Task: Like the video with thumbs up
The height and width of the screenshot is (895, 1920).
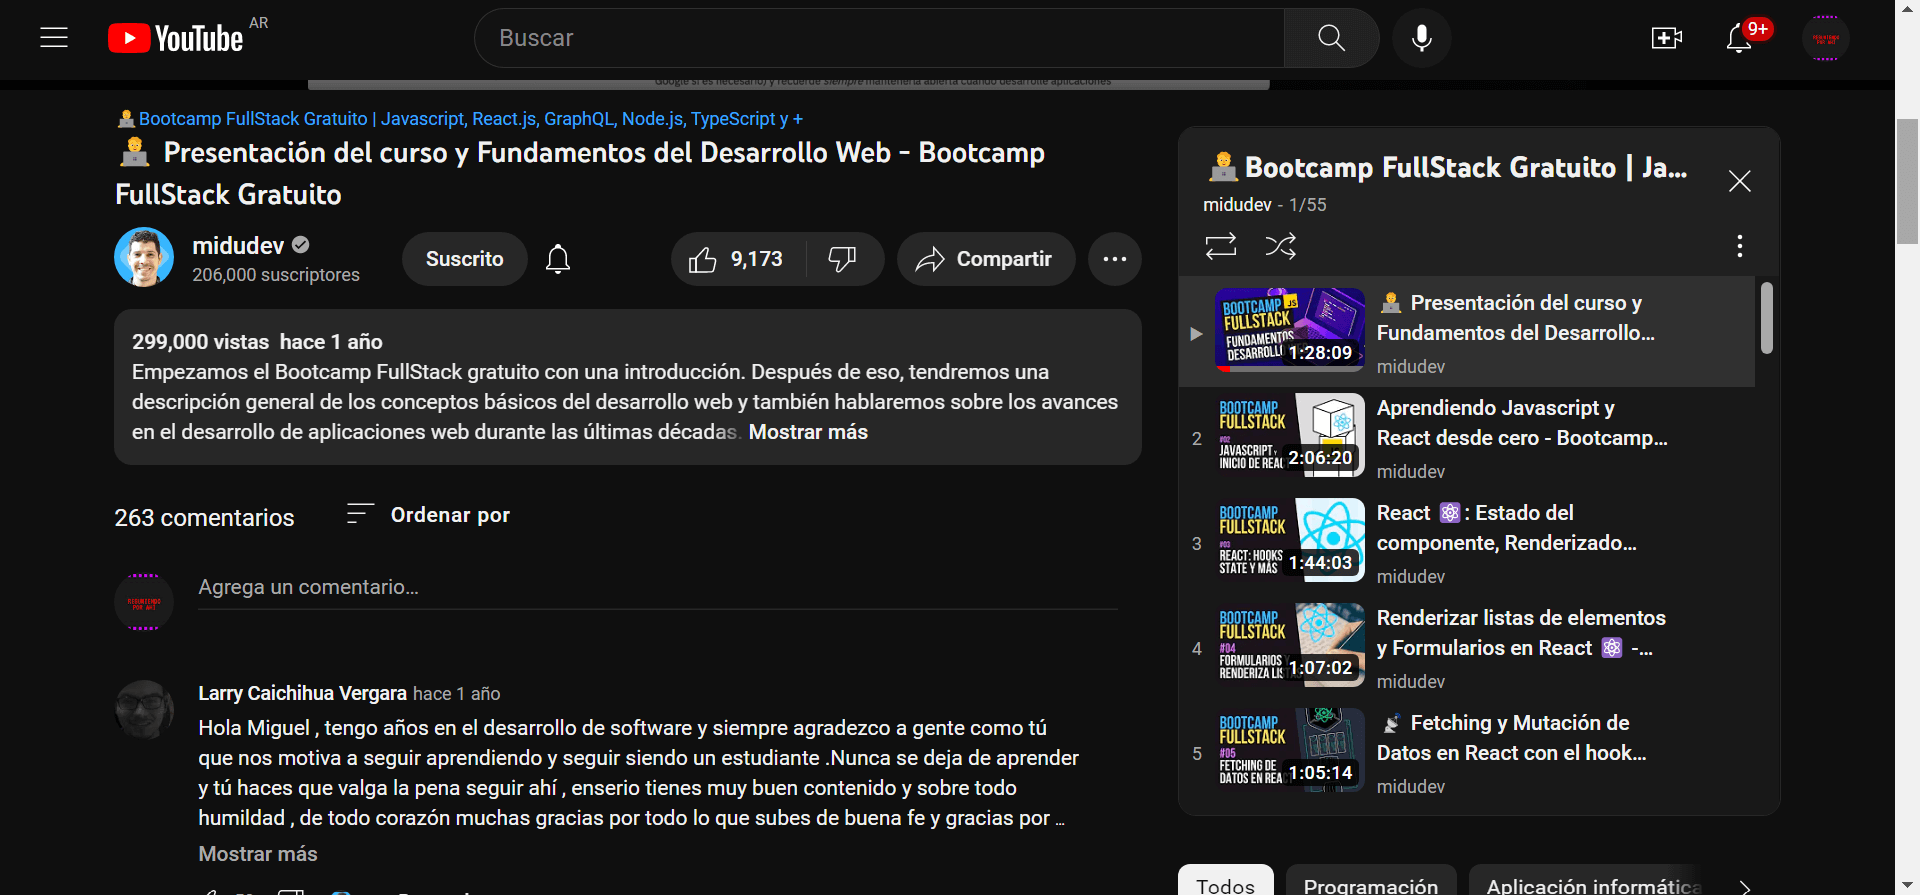Action: (737, 259)
